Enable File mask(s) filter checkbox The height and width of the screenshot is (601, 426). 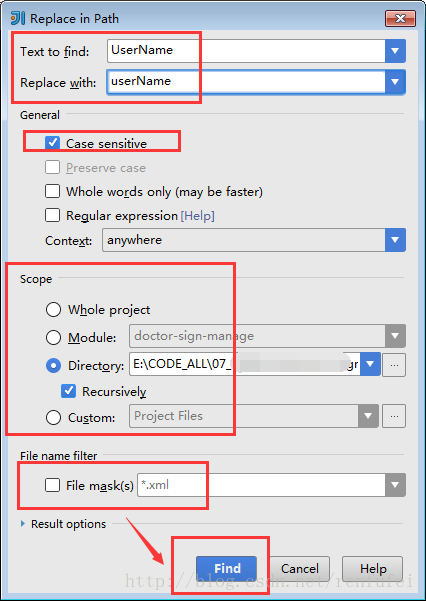coord(53,485)
